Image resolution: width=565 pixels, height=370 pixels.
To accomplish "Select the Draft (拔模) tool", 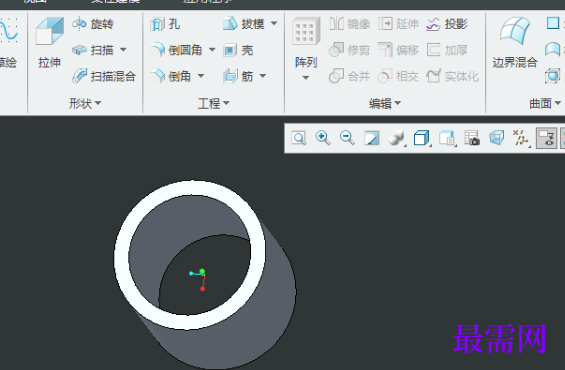I will 244,24.
